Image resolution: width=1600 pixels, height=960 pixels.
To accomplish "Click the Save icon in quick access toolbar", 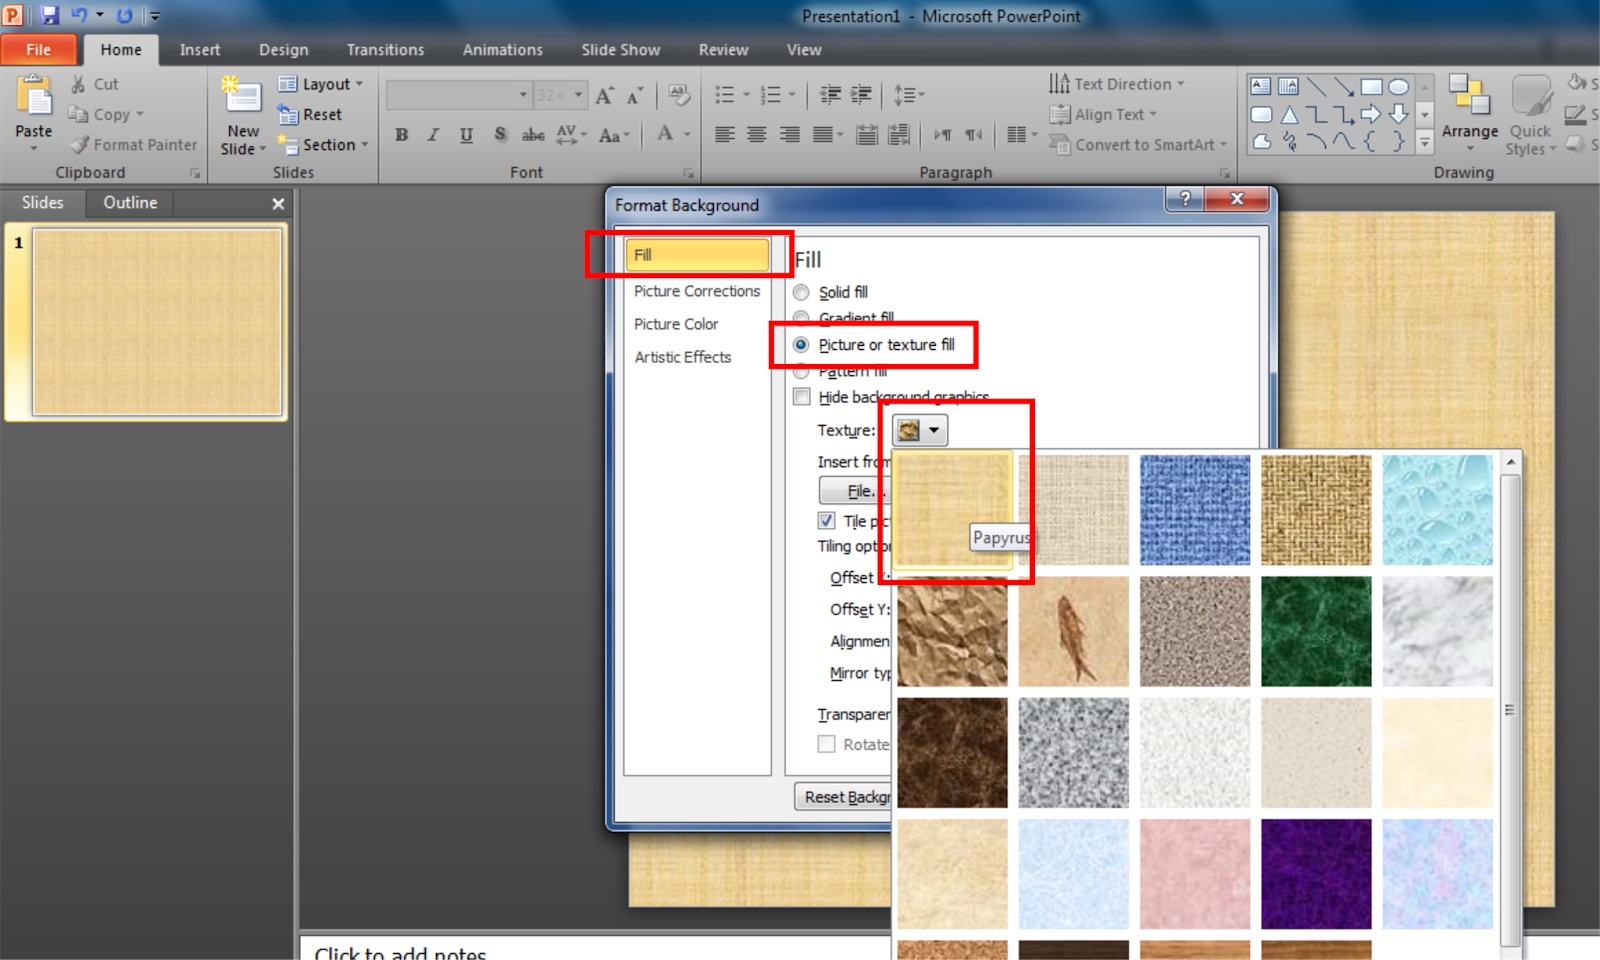I will (49, 15).
